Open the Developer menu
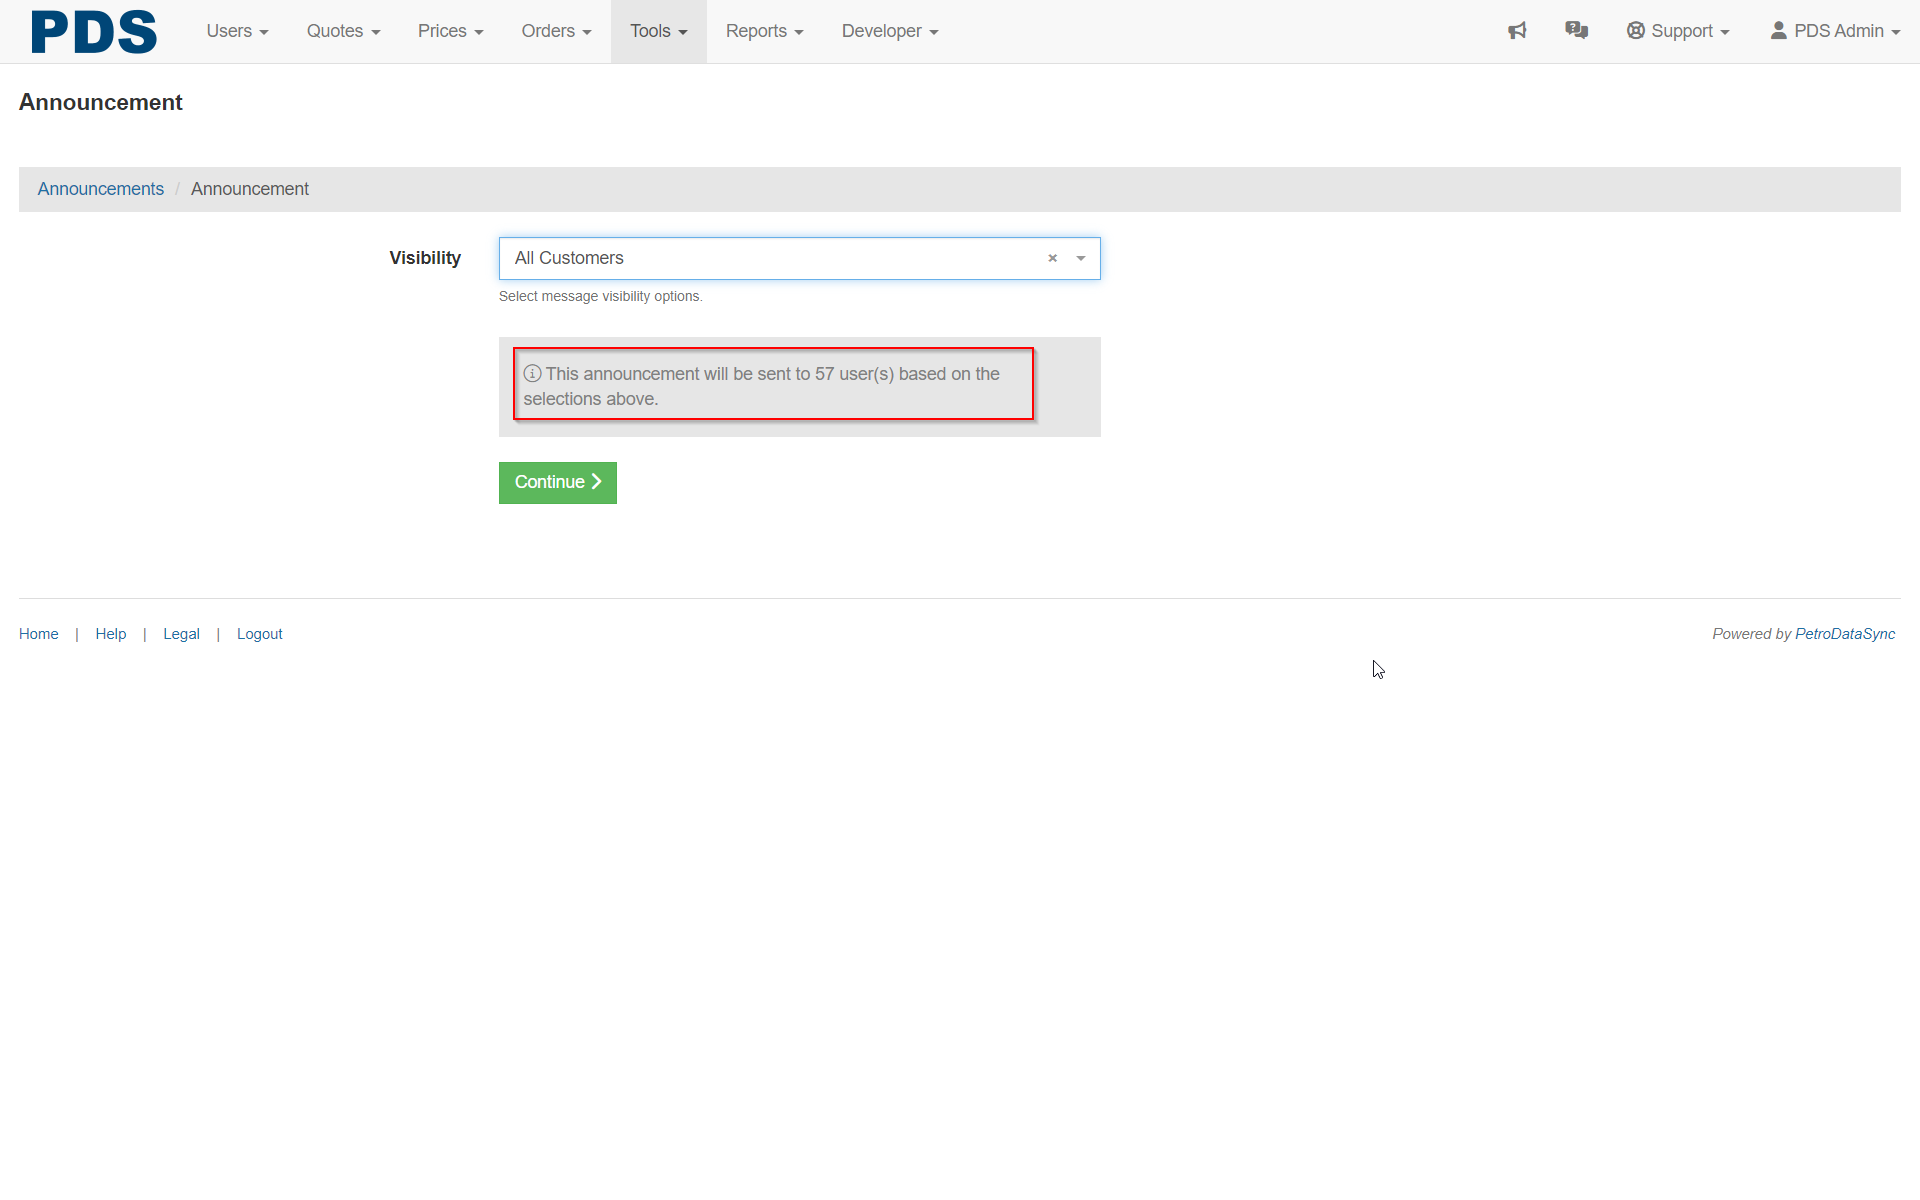This screenshot has height=1200, width=1920. 890,31
